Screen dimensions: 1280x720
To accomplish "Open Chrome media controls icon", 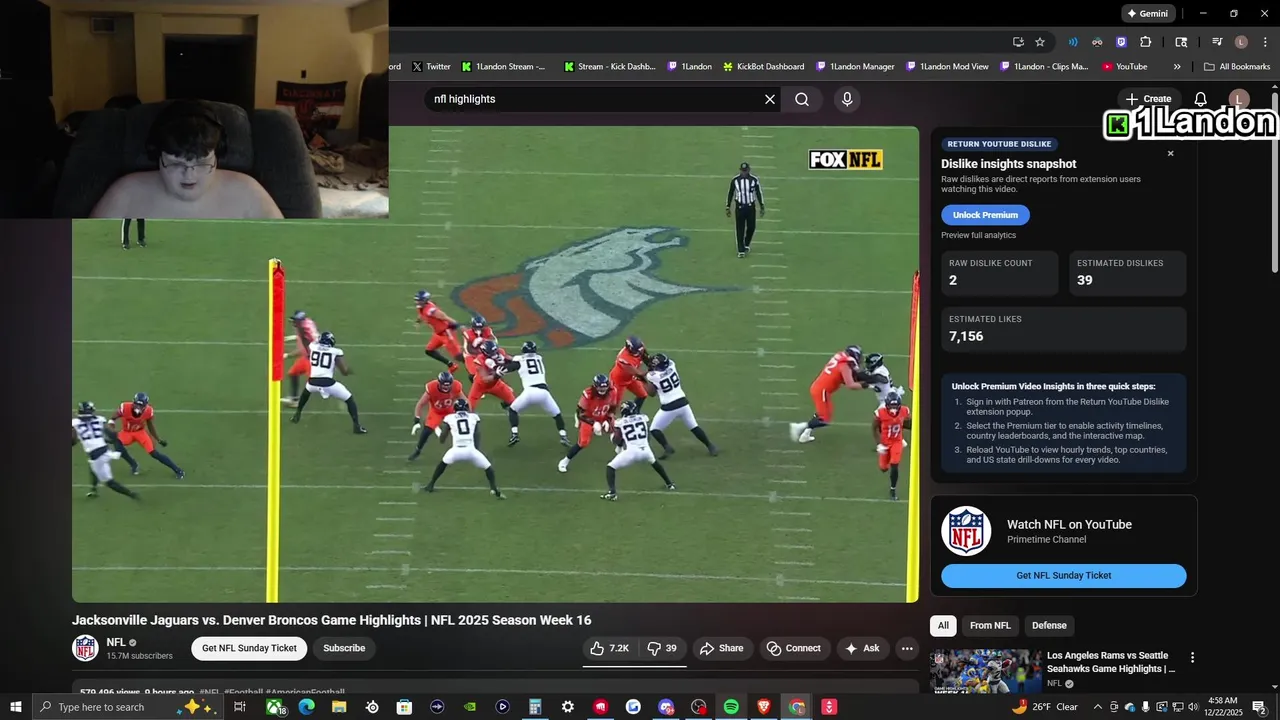I will (1217, 42).
